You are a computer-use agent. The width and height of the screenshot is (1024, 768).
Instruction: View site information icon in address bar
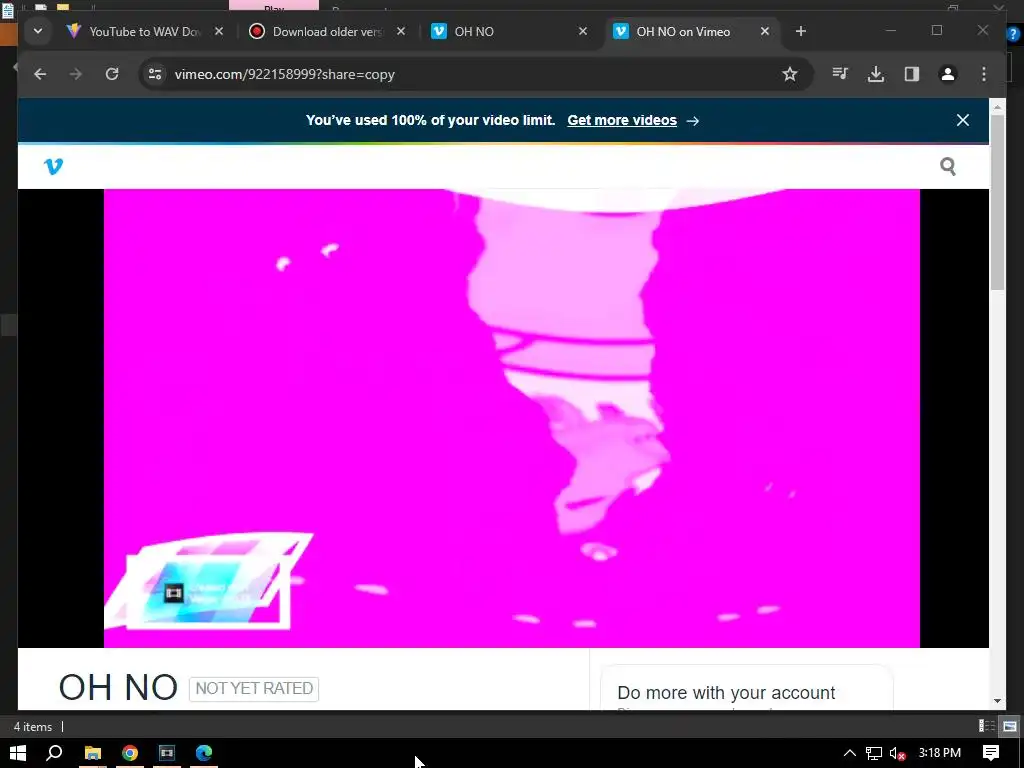[155, 74]
